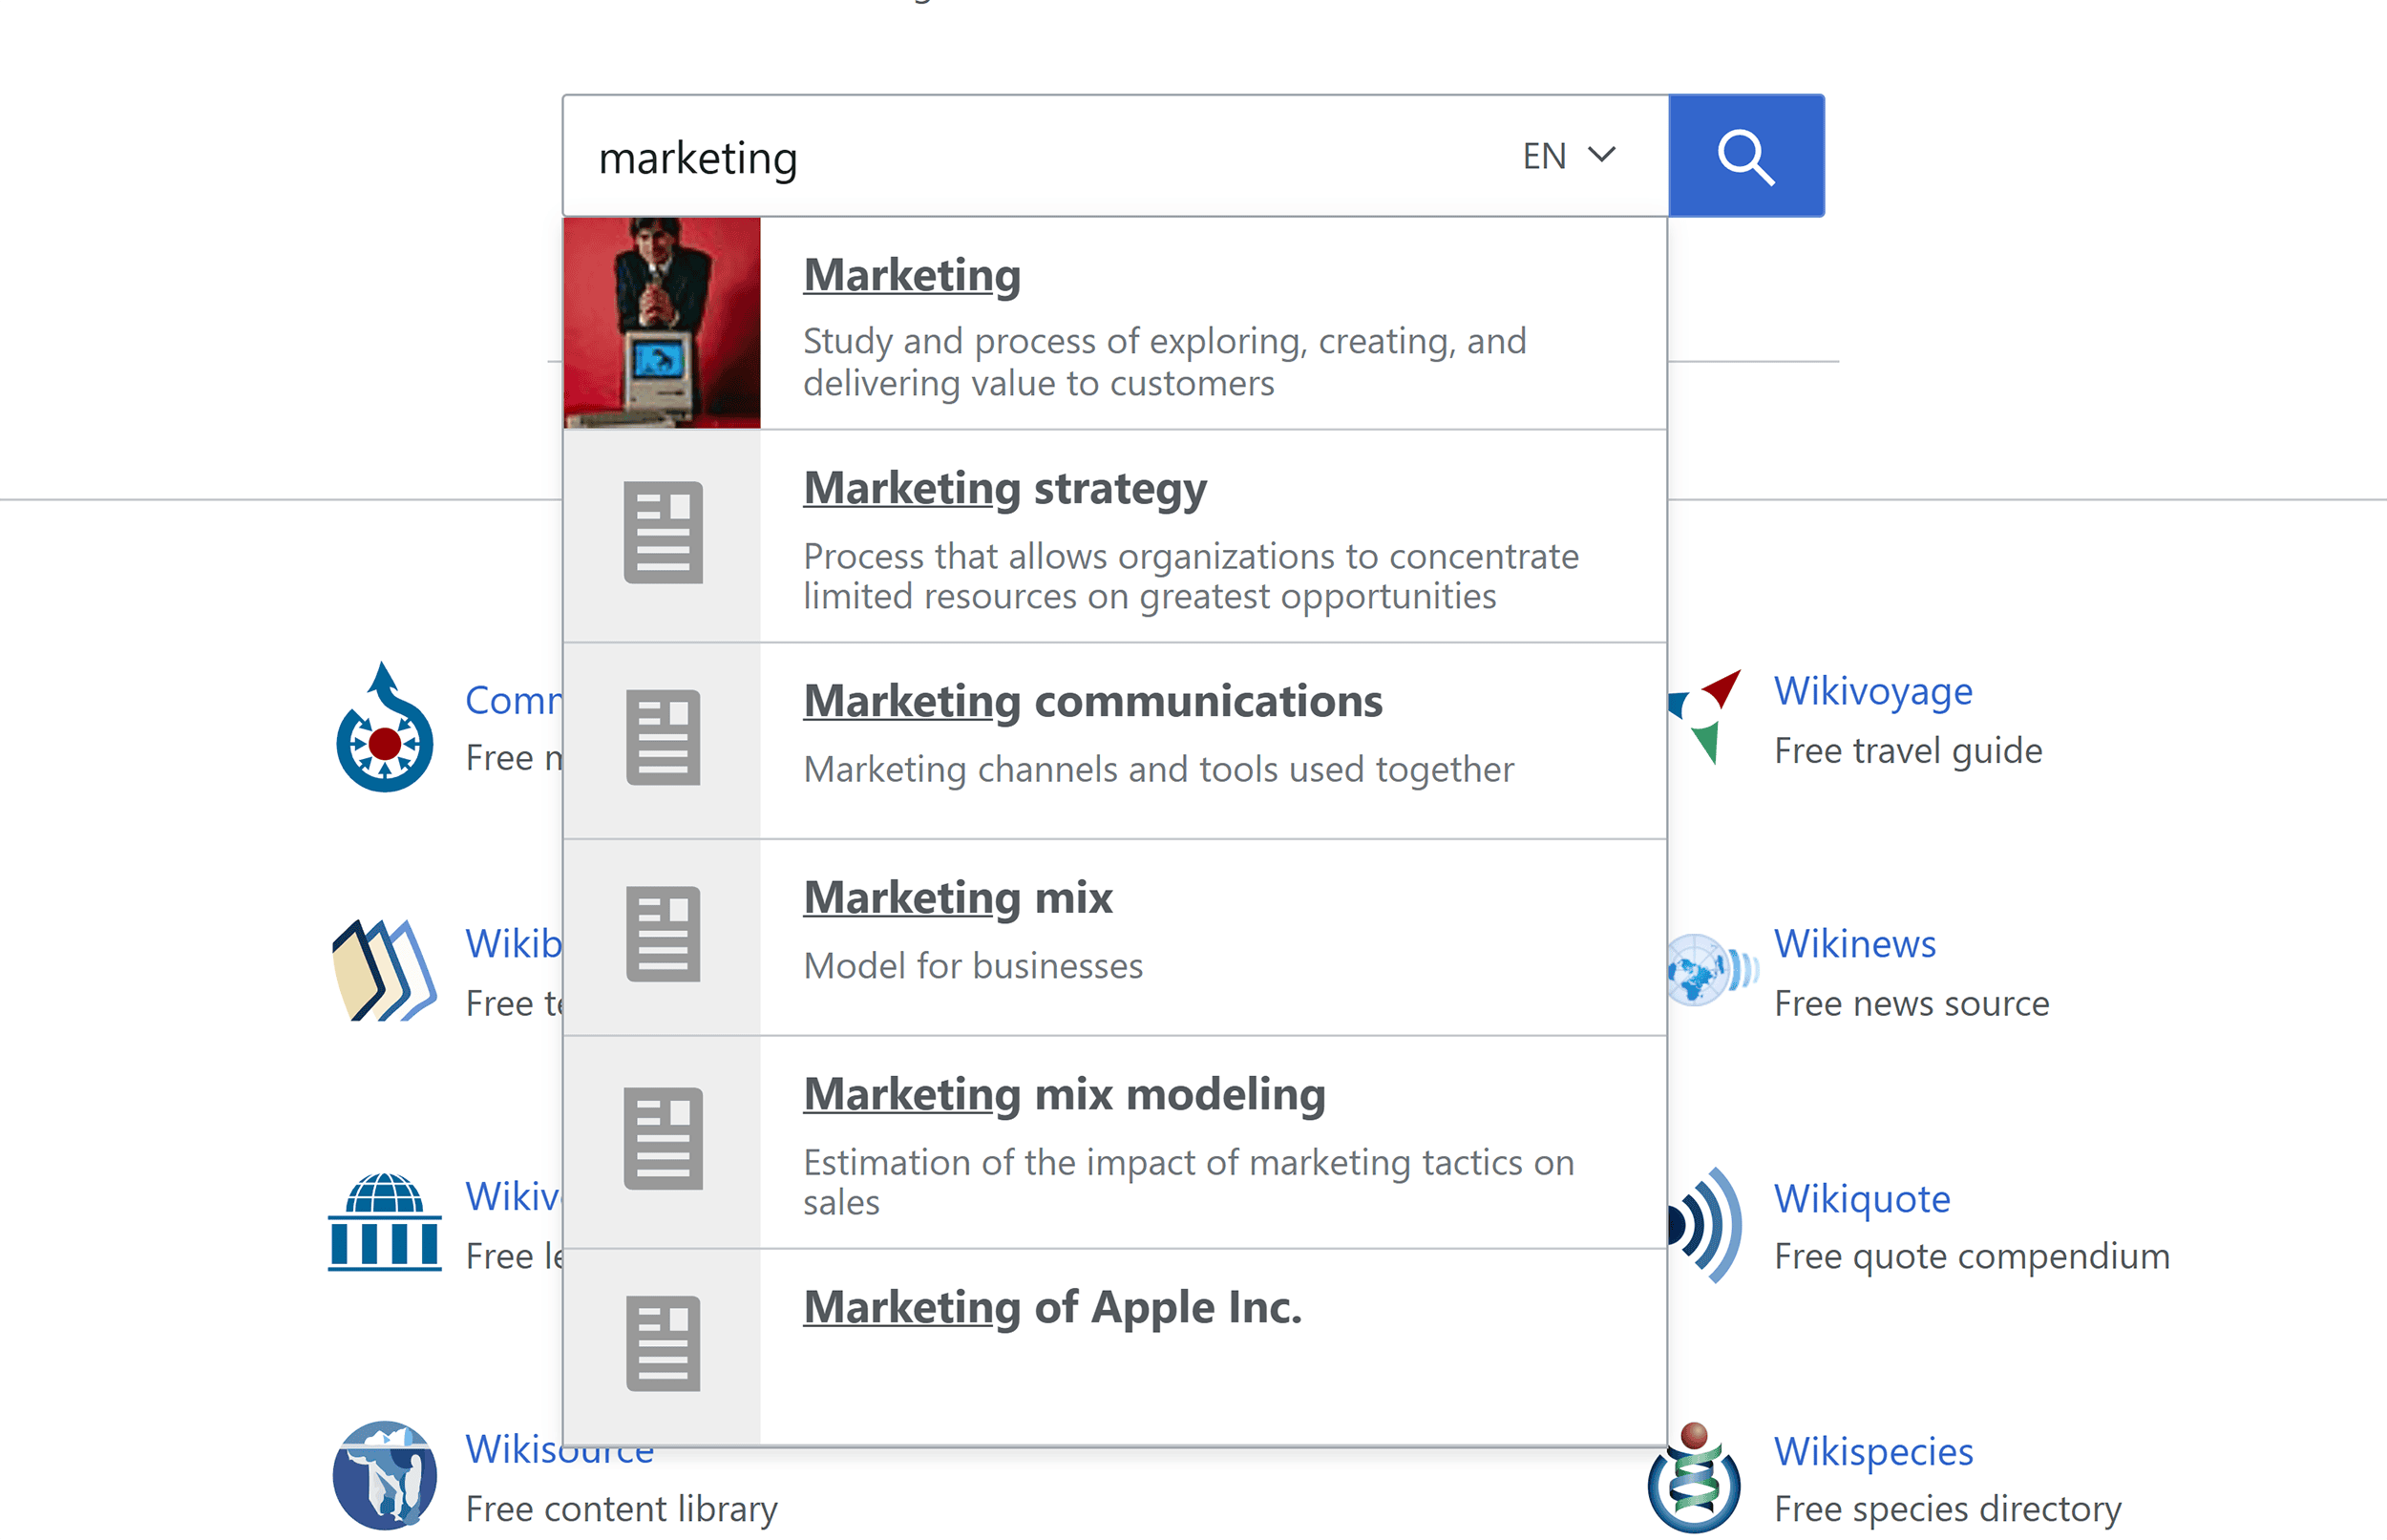
Task: Open the Wikivoyage link
Action: [x=1873, y=691]
